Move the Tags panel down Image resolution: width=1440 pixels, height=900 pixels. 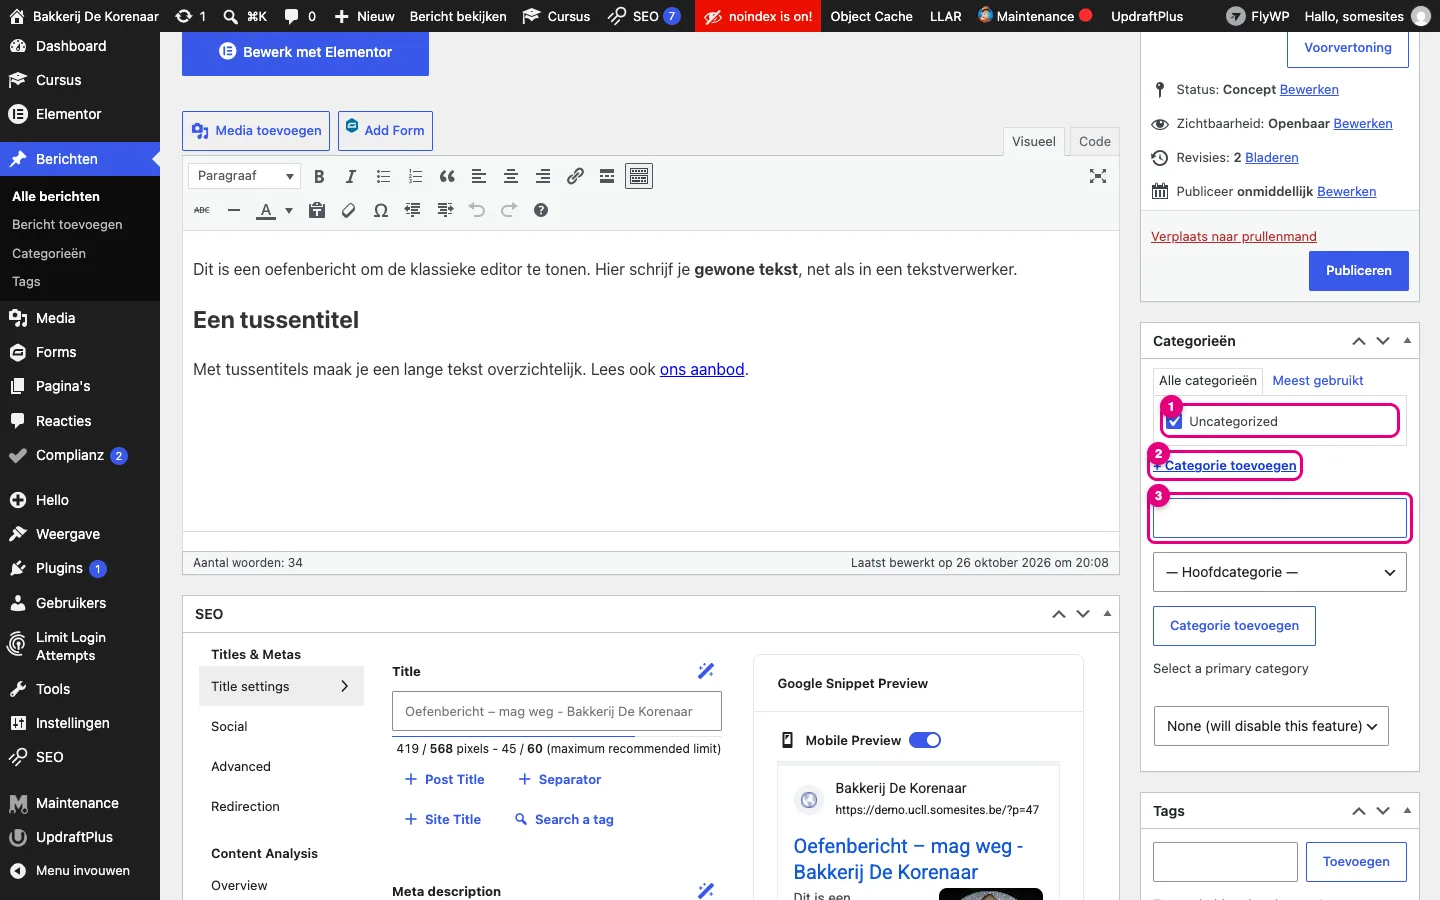[x=1383, y=811]
